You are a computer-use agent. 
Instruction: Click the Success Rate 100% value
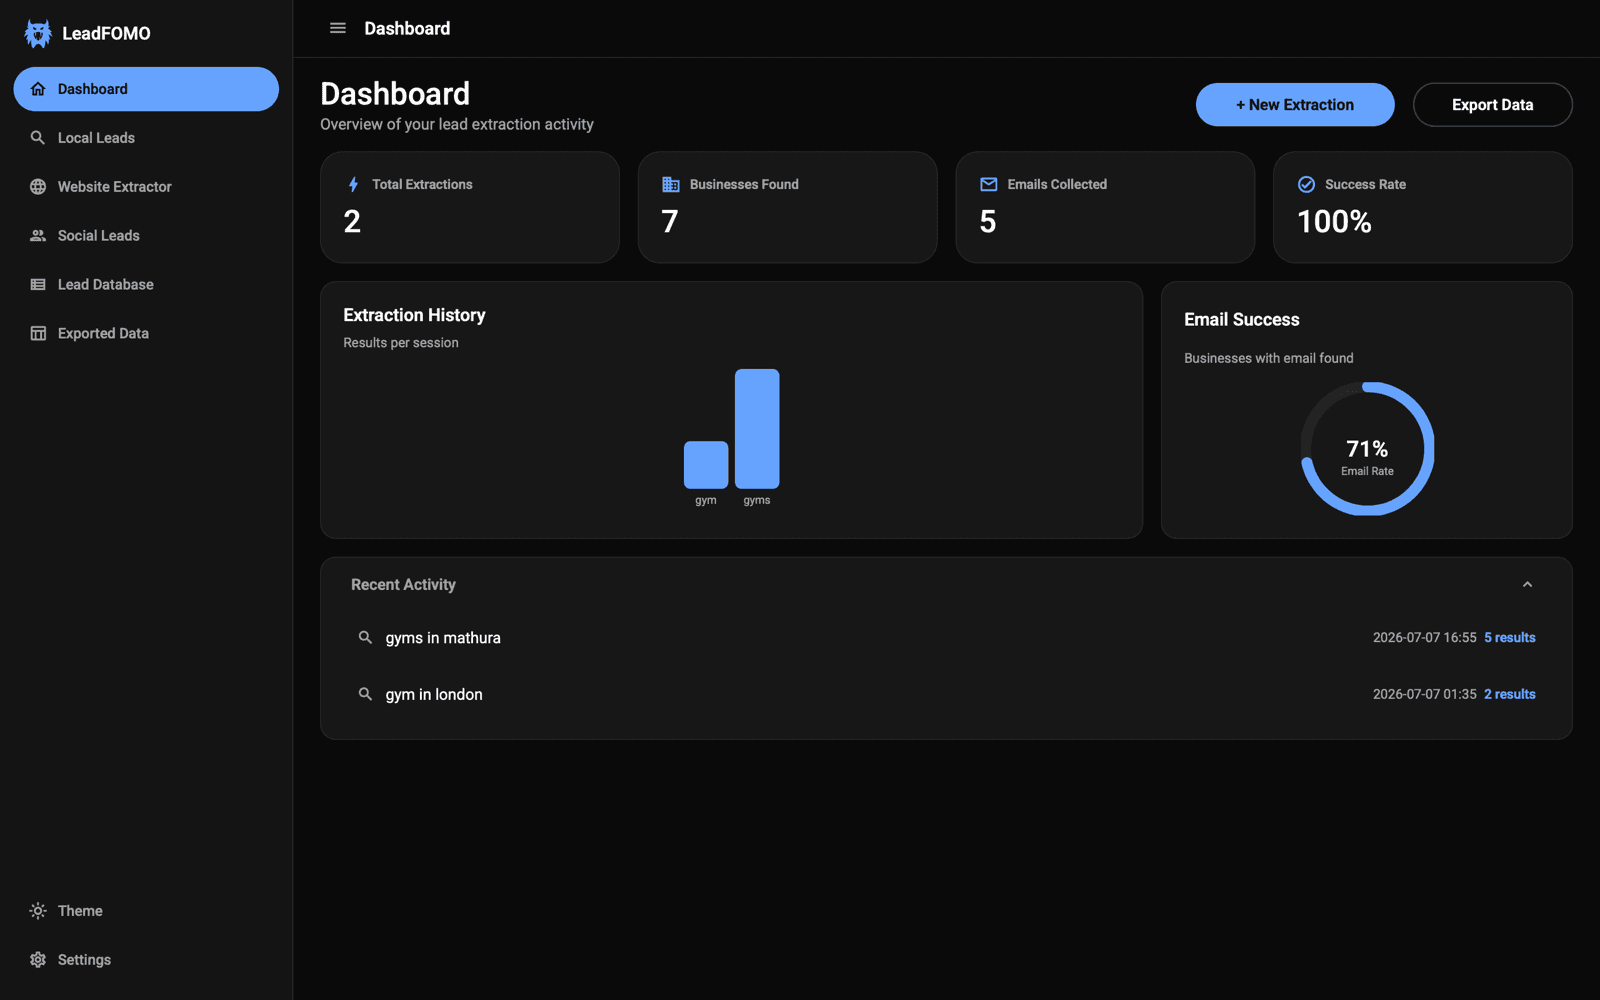pos(1334,222)
